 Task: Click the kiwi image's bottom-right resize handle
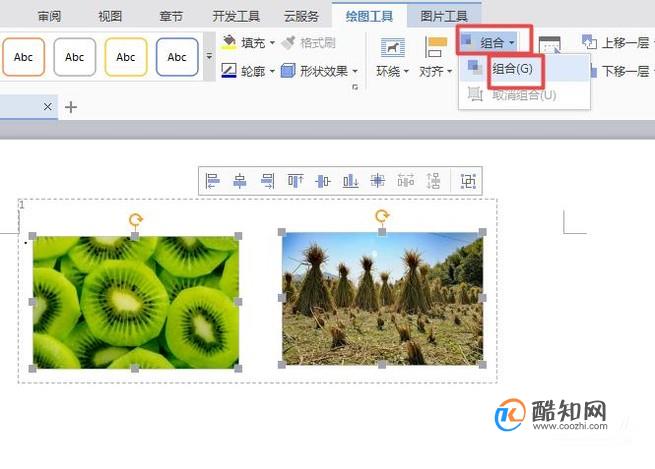(238, 368)
